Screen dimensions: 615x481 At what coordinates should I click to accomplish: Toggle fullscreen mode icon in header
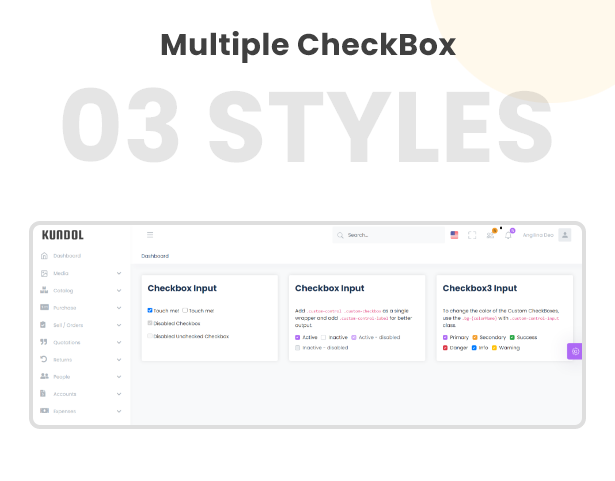pos(472,235)
